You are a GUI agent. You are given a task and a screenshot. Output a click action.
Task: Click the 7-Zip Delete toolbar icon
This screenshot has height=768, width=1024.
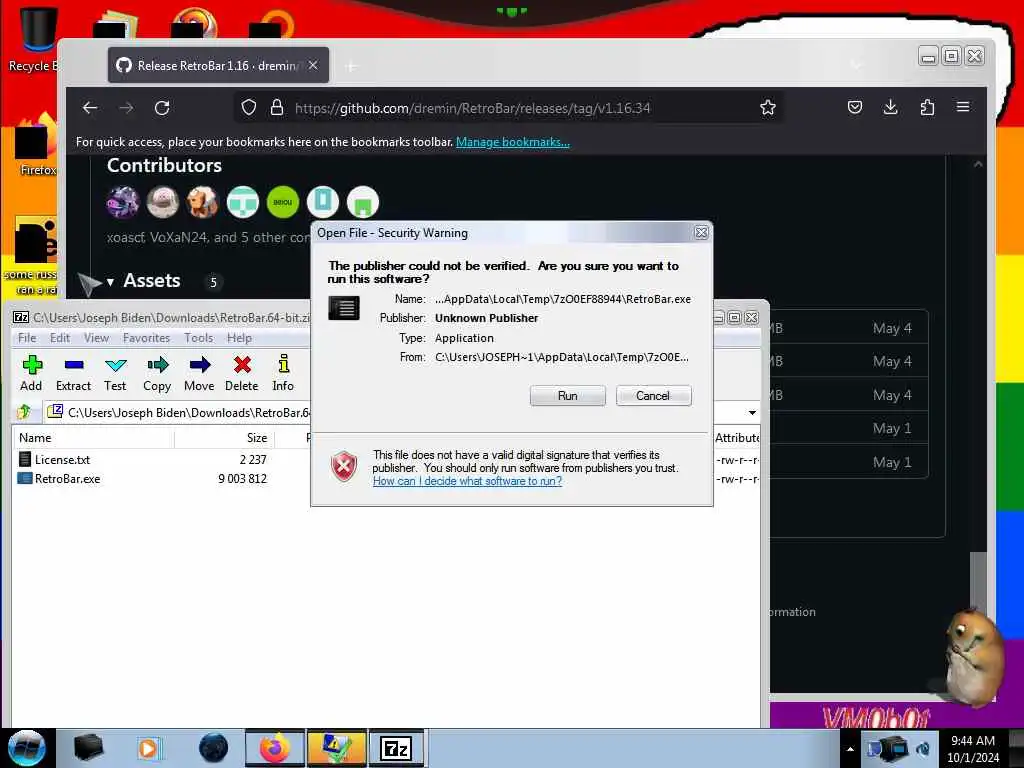coord(242,373)
